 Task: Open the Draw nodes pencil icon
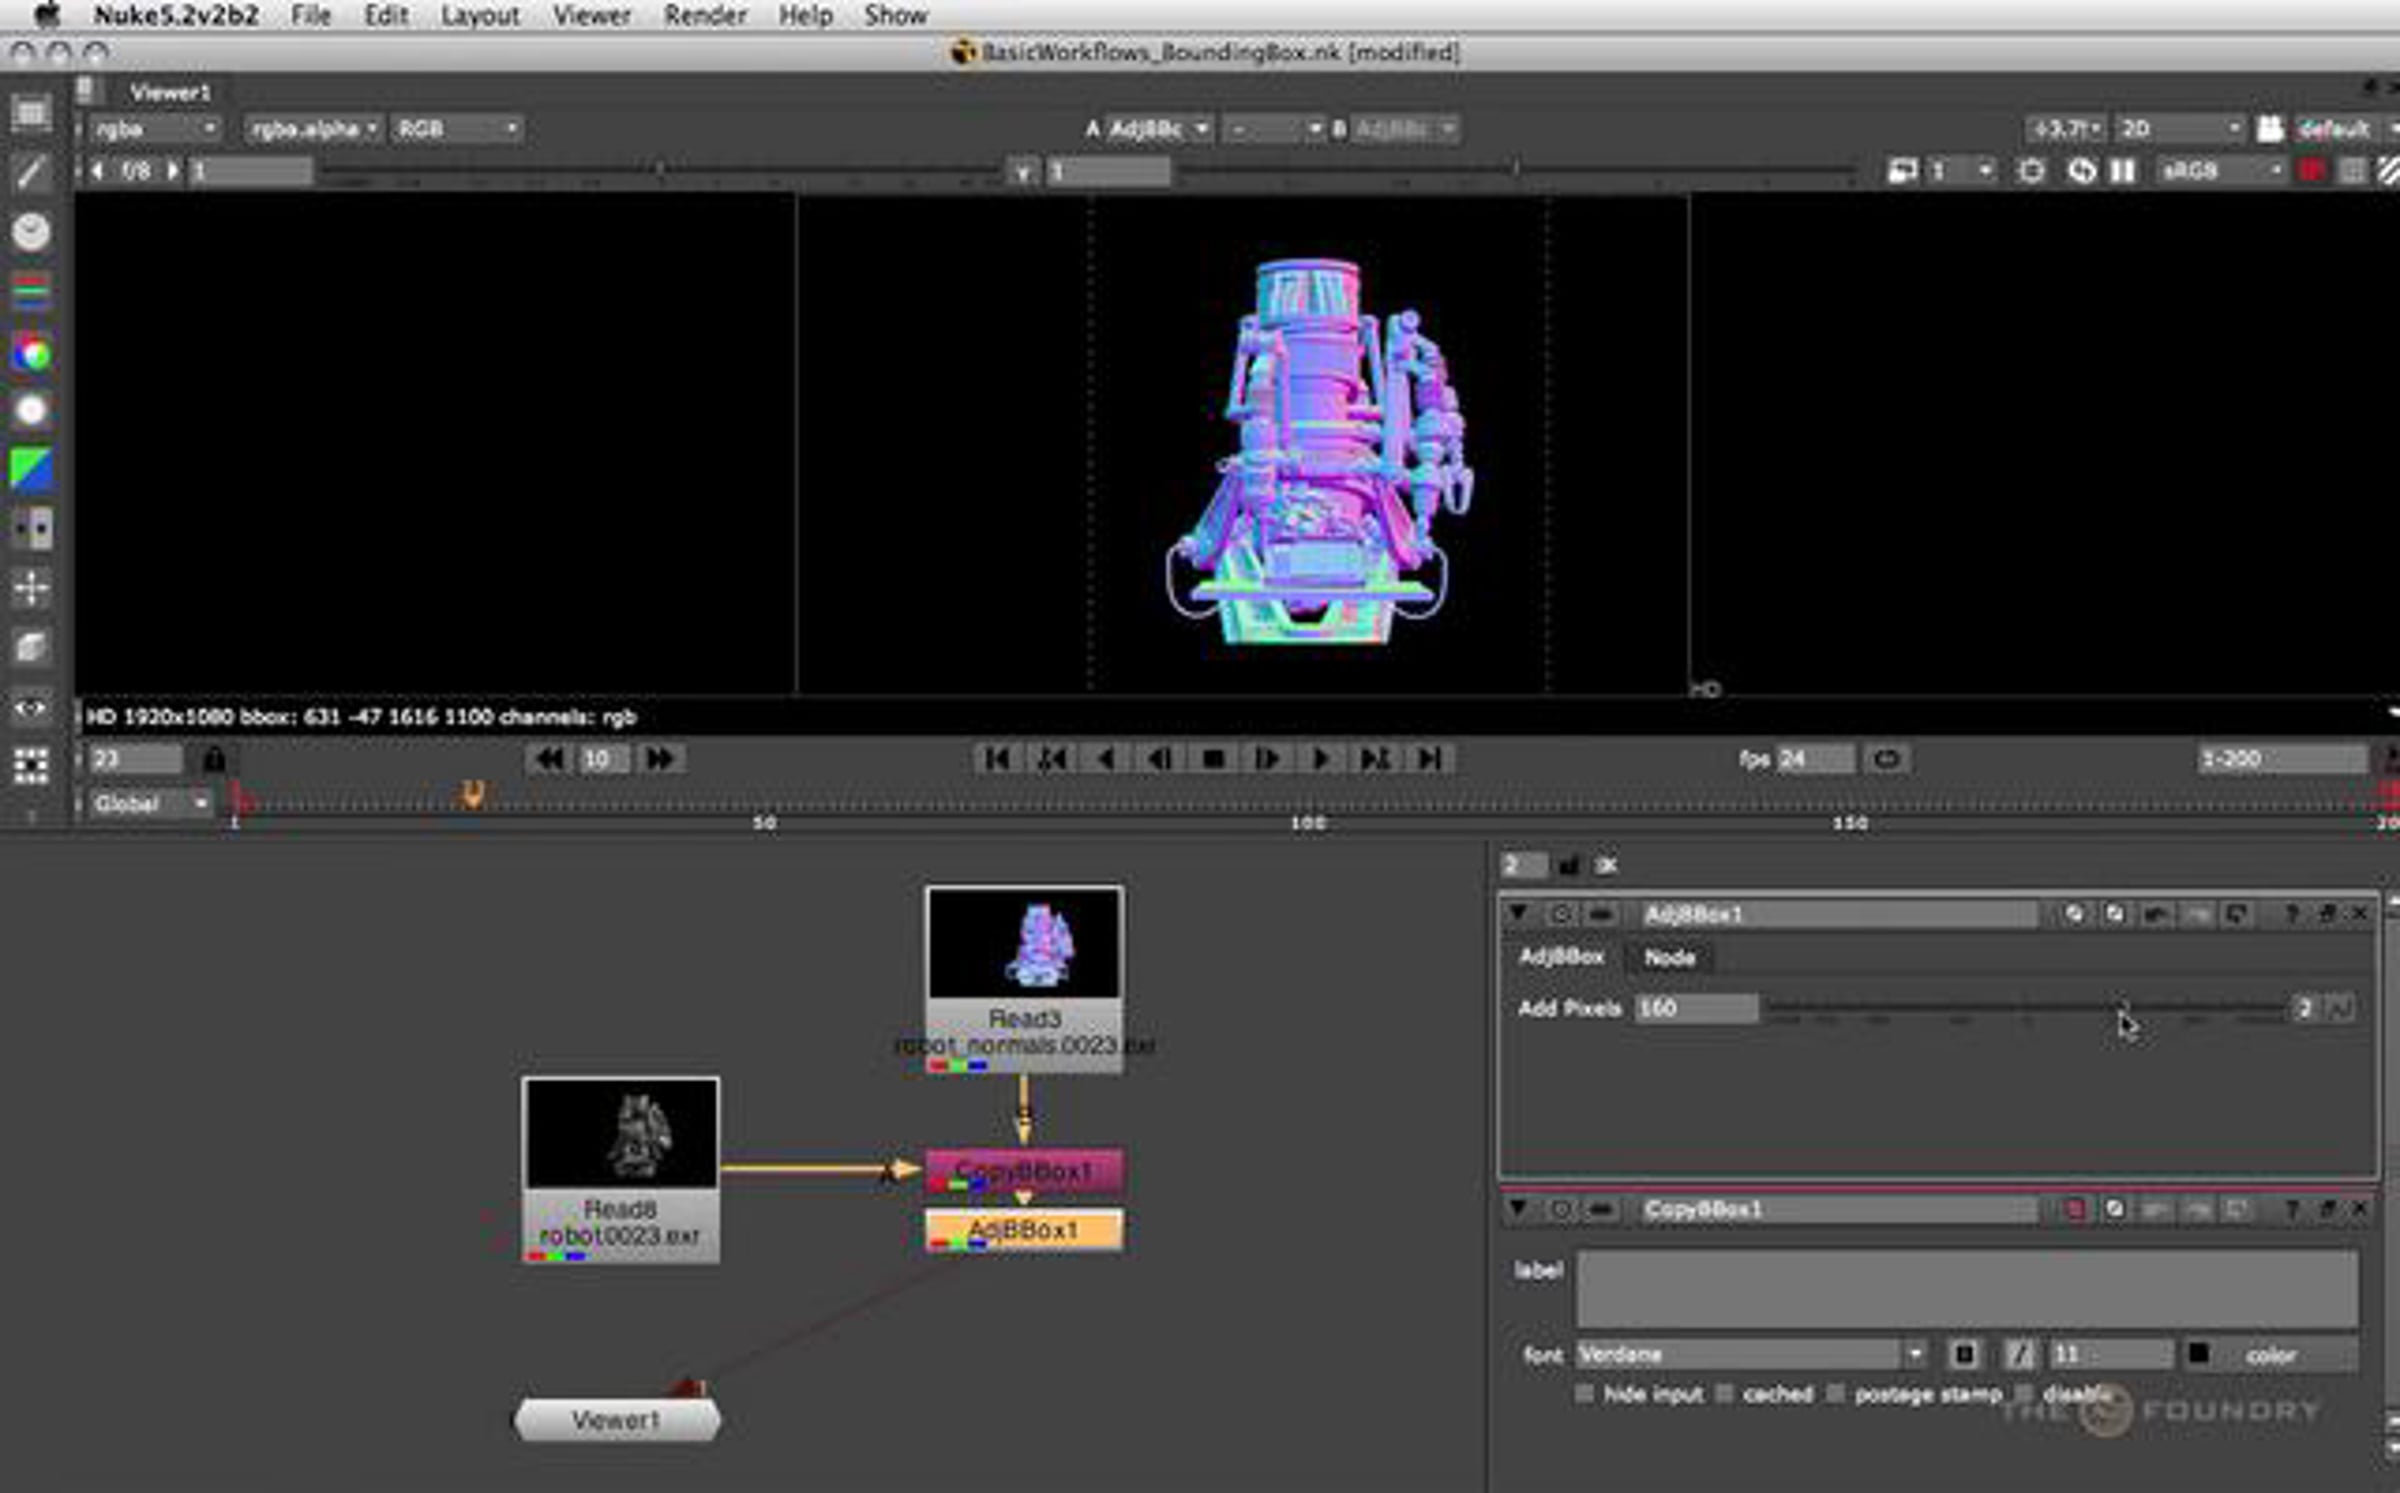(x=31, y=173)
